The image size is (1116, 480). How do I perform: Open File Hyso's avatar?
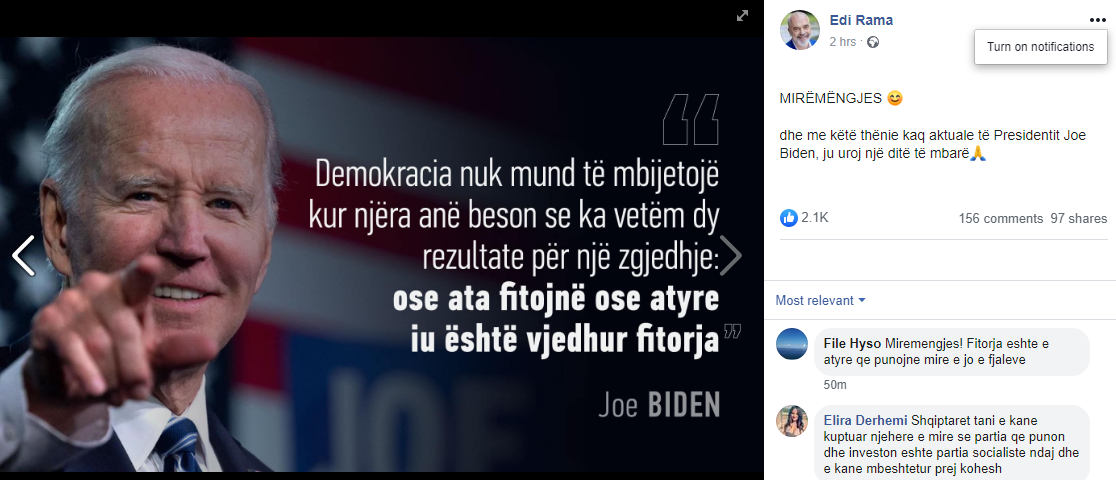791,344
